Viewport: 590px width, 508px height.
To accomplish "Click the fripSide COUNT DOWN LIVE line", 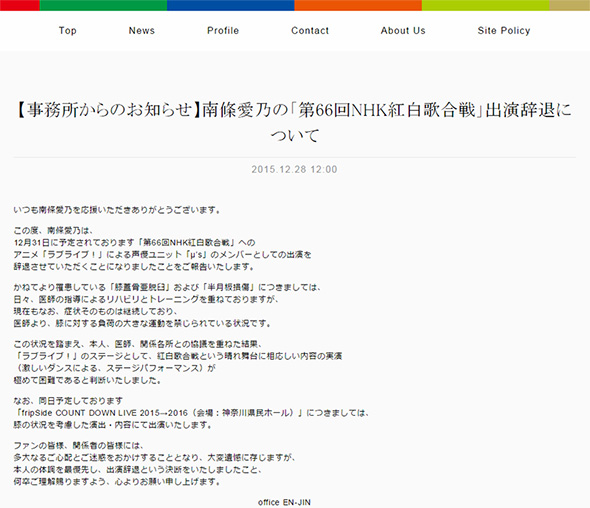I will tap(192, 413).
